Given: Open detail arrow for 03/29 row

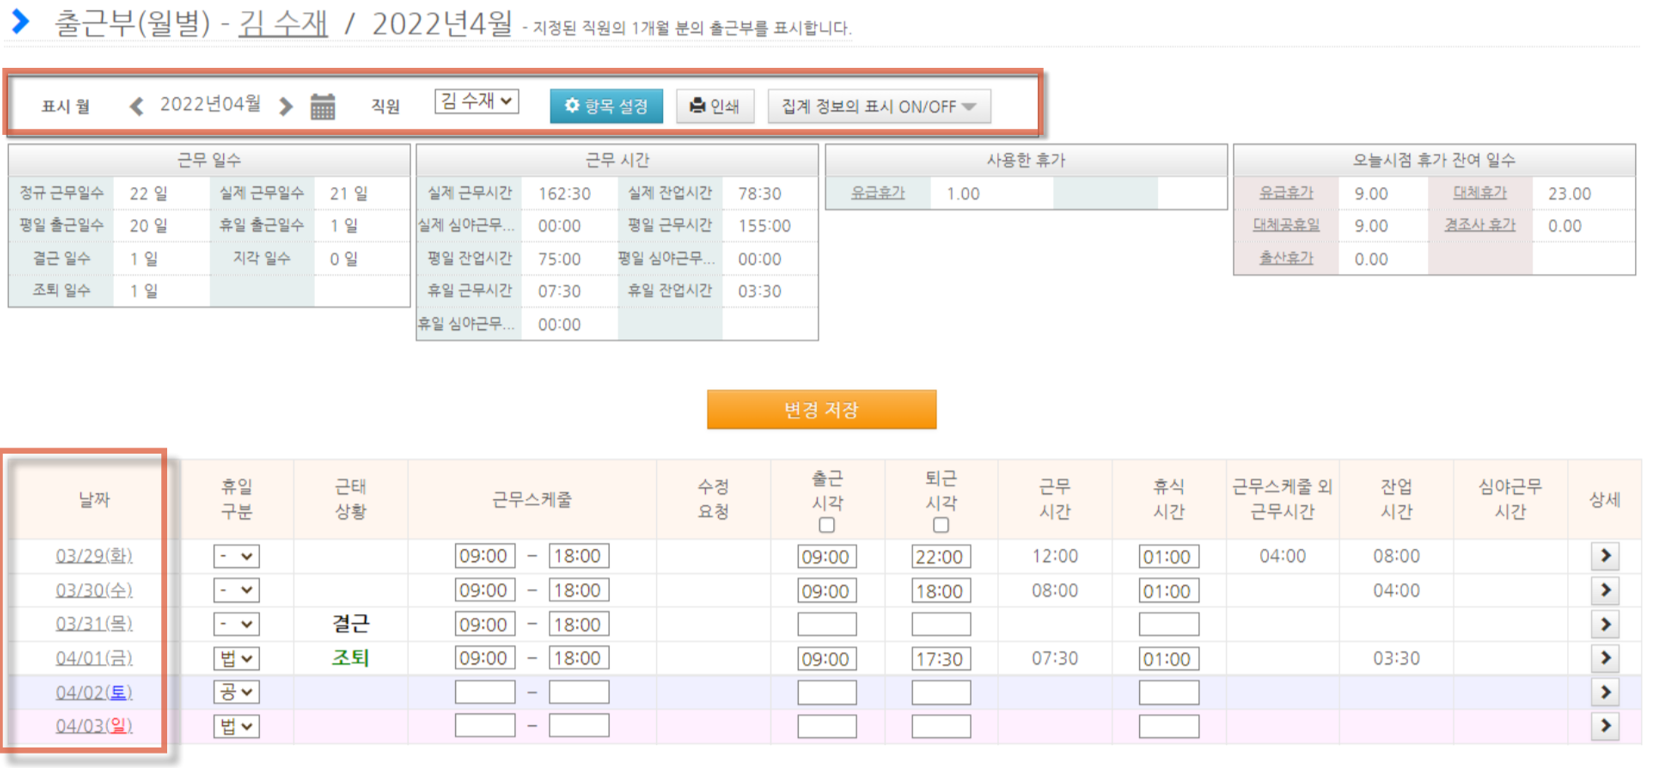Looking at the screenshot, I should tap(1605, 556).
